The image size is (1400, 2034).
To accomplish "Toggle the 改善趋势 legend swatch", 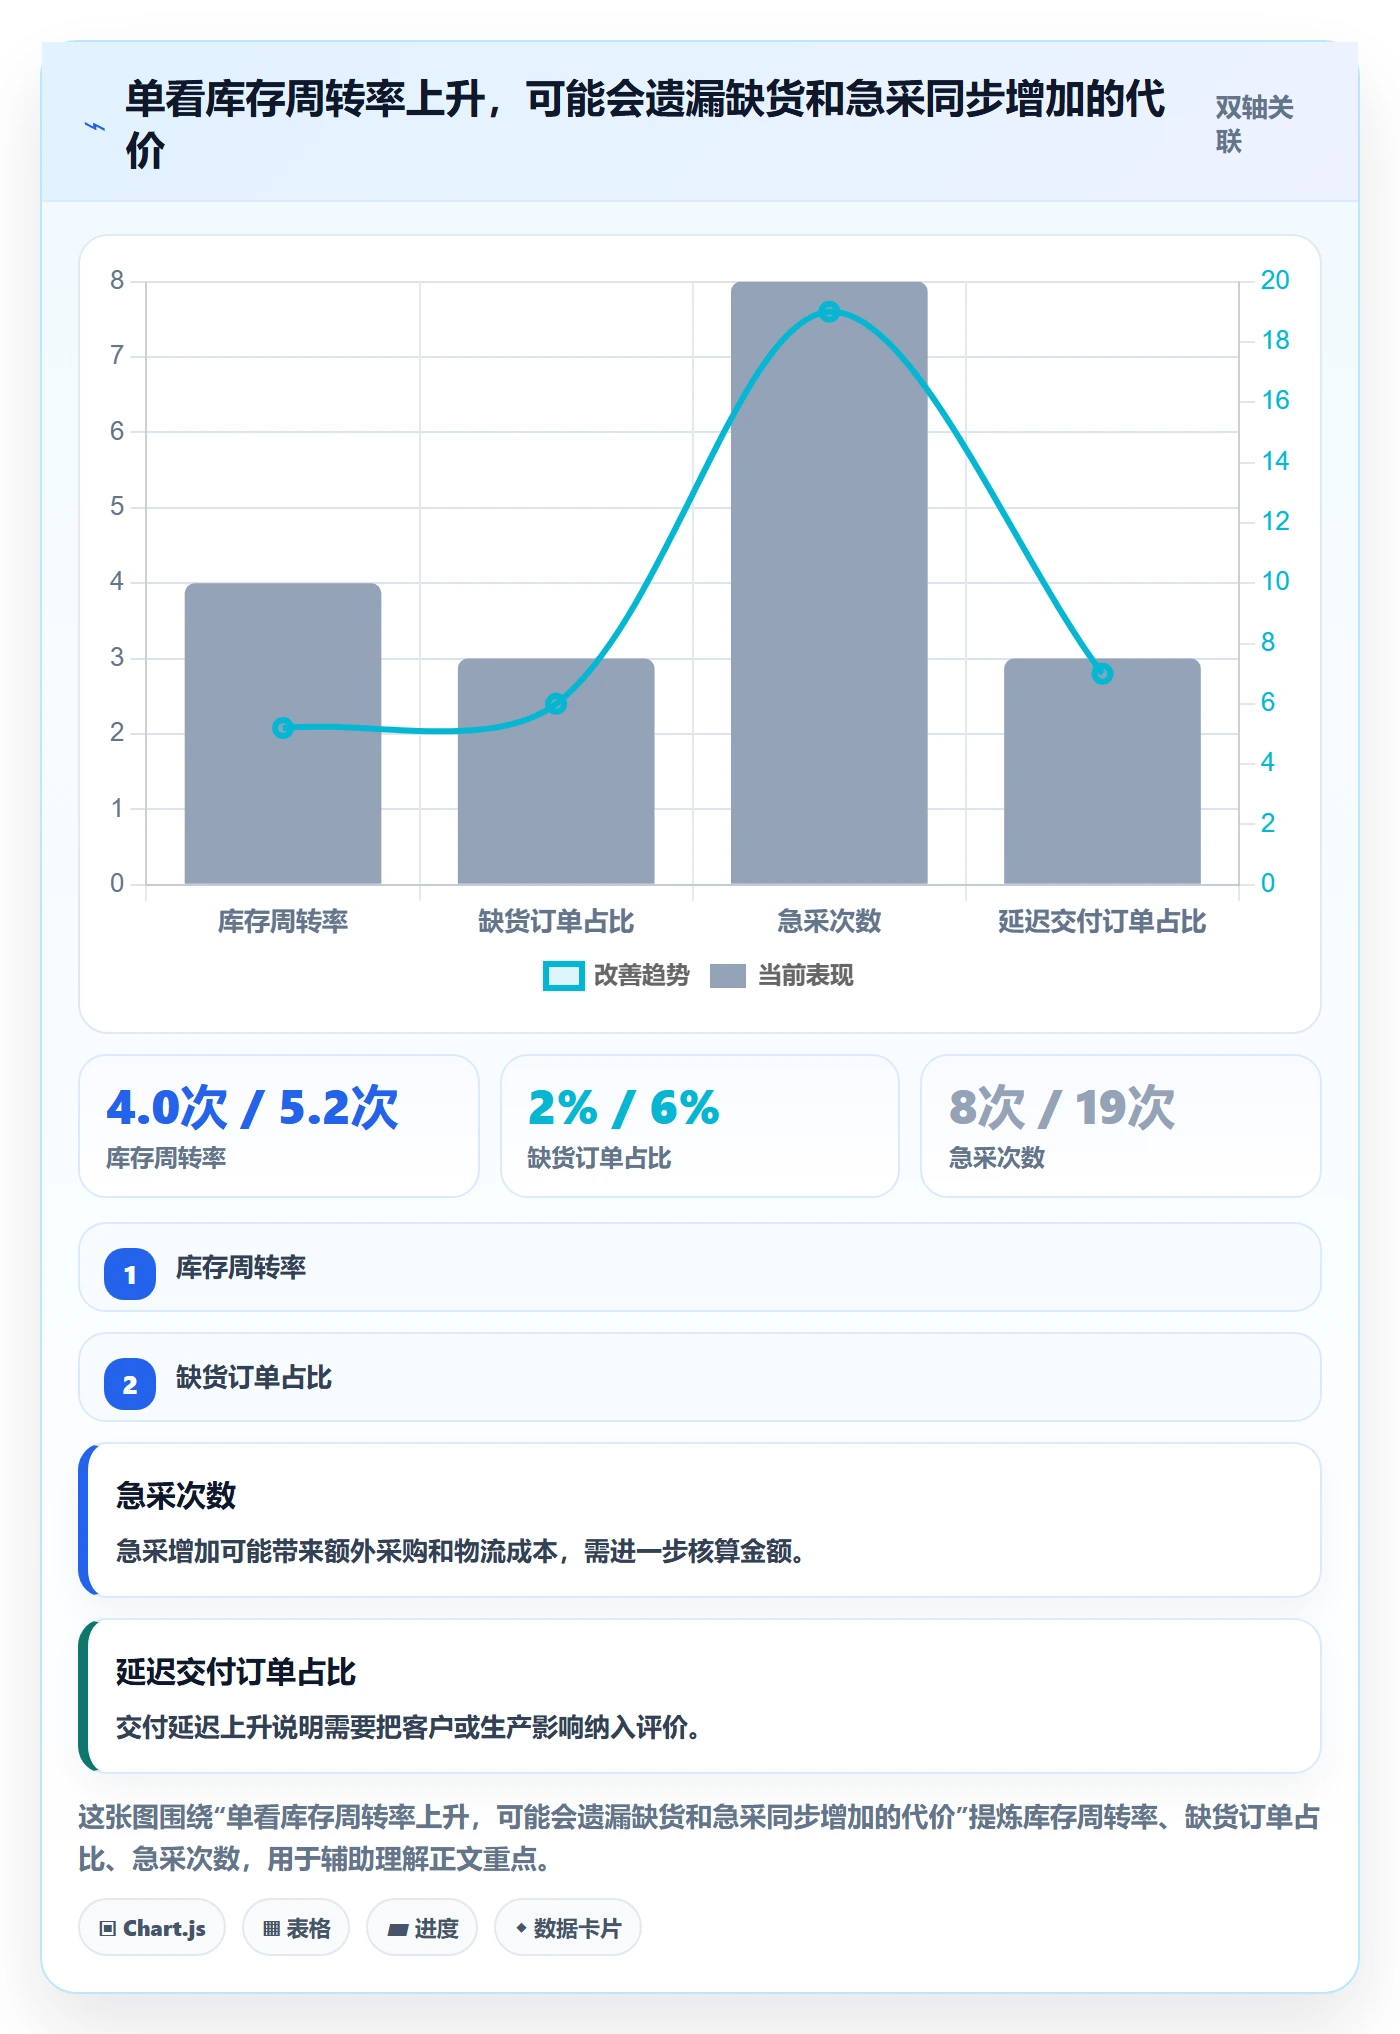I will (563, 976).
